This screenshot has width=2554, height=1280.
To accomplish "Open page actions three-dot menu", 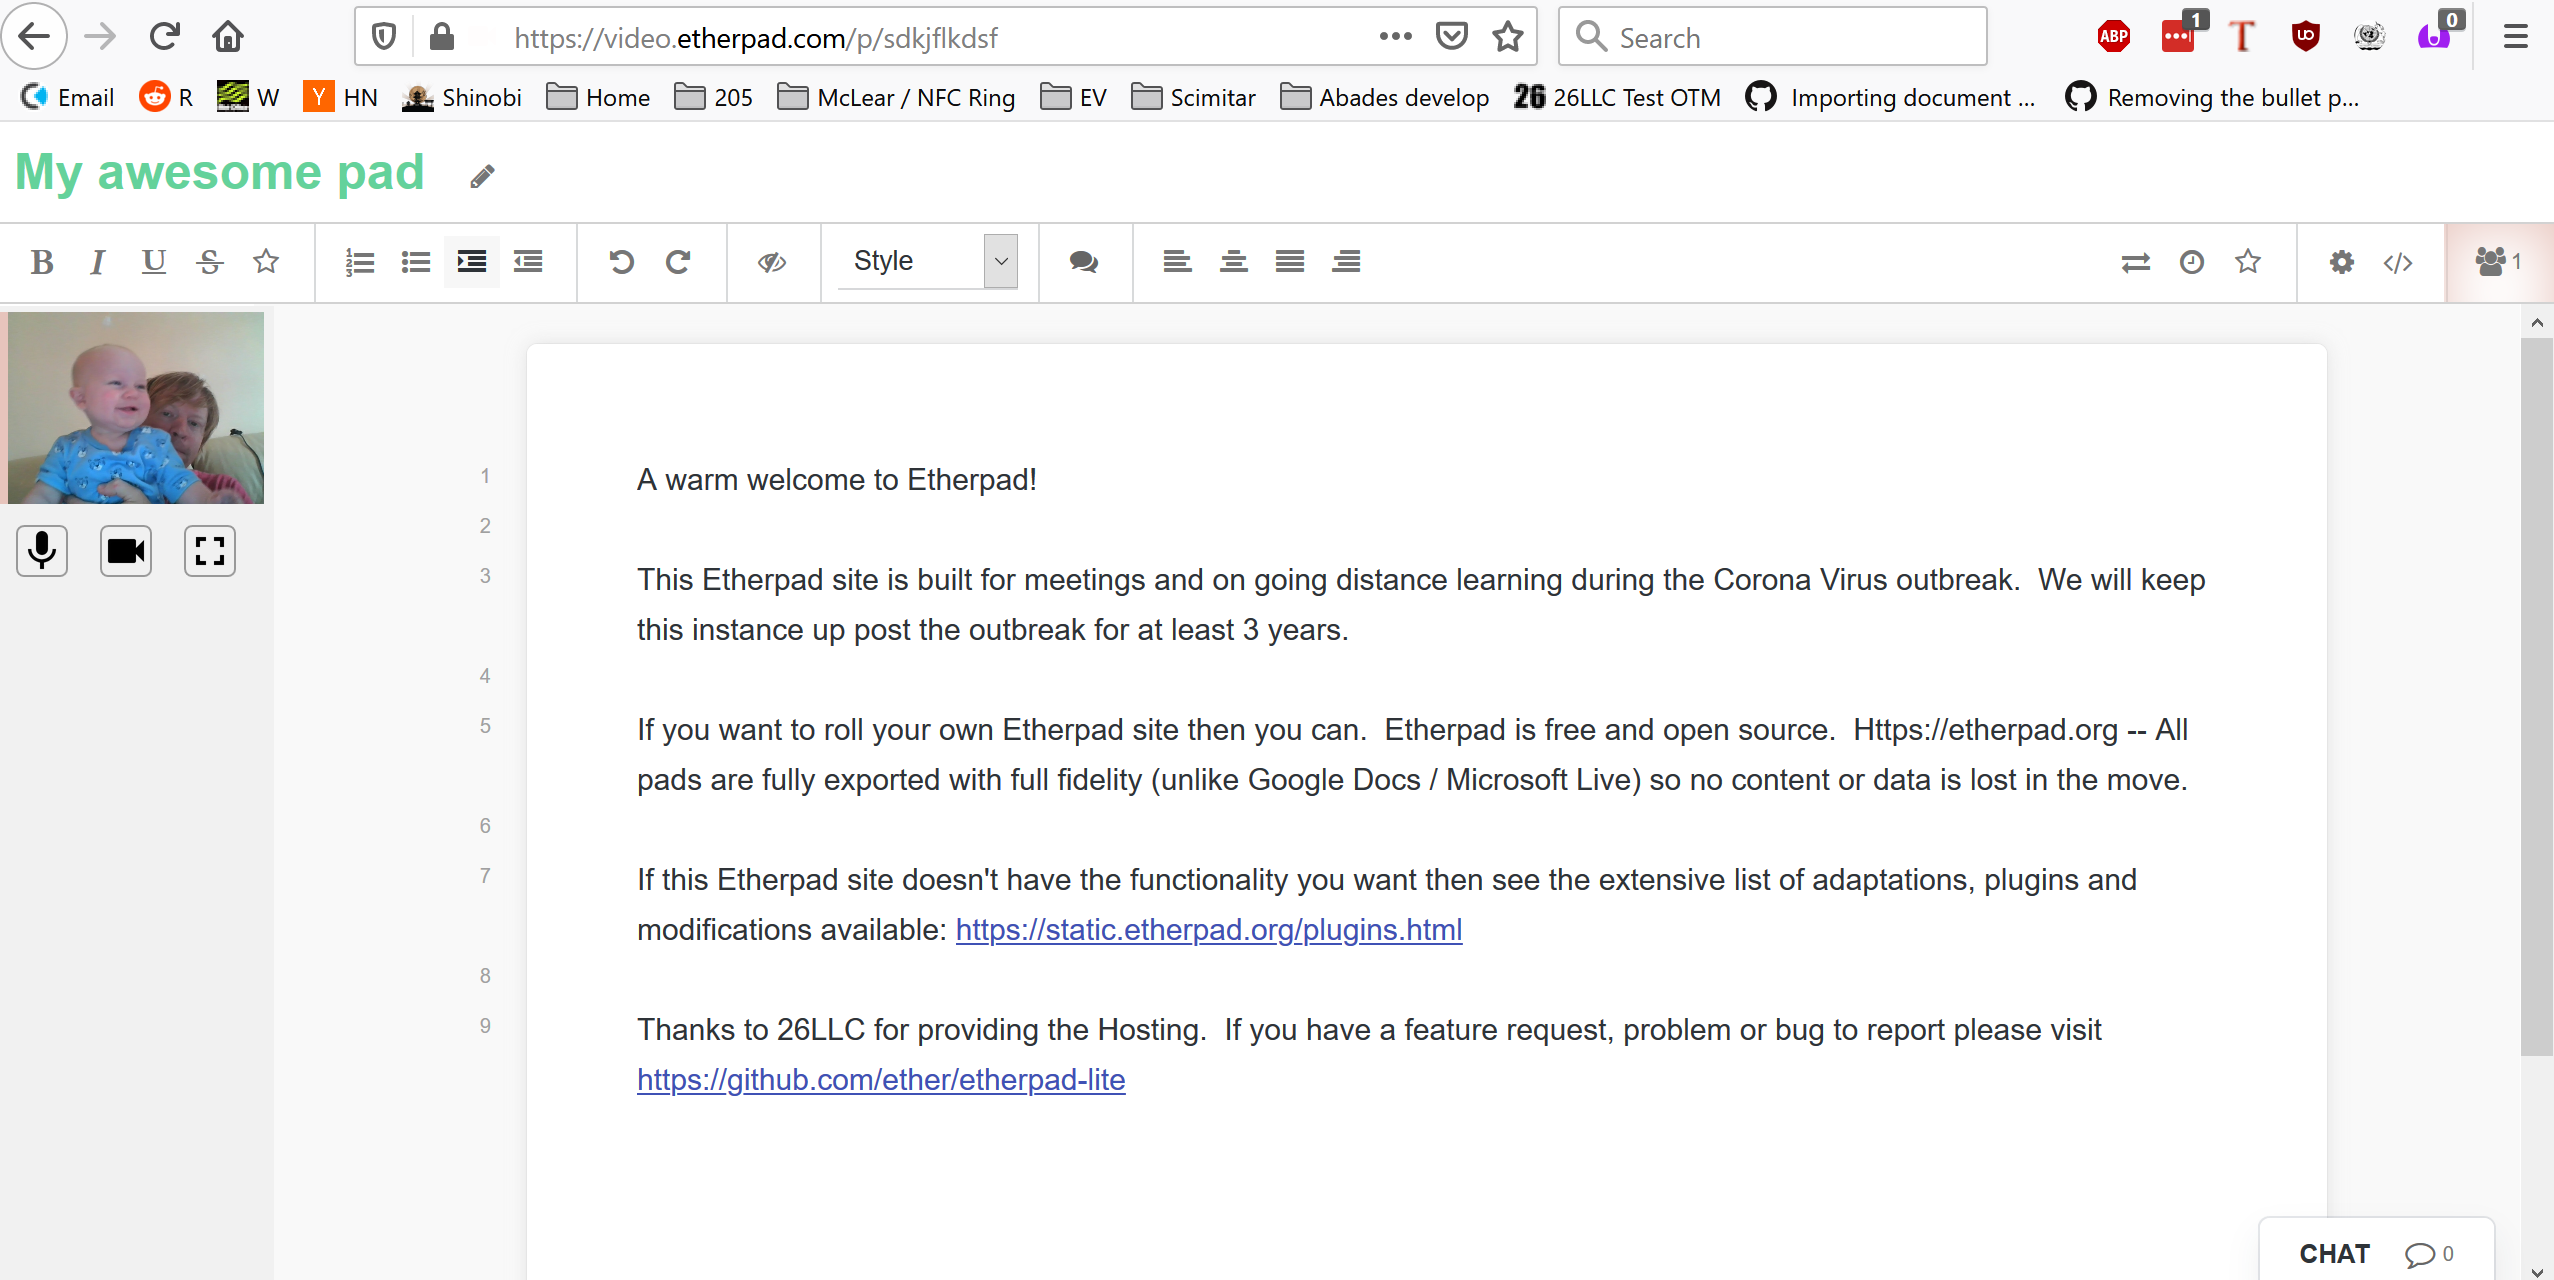I will [x=1395, y=37].
